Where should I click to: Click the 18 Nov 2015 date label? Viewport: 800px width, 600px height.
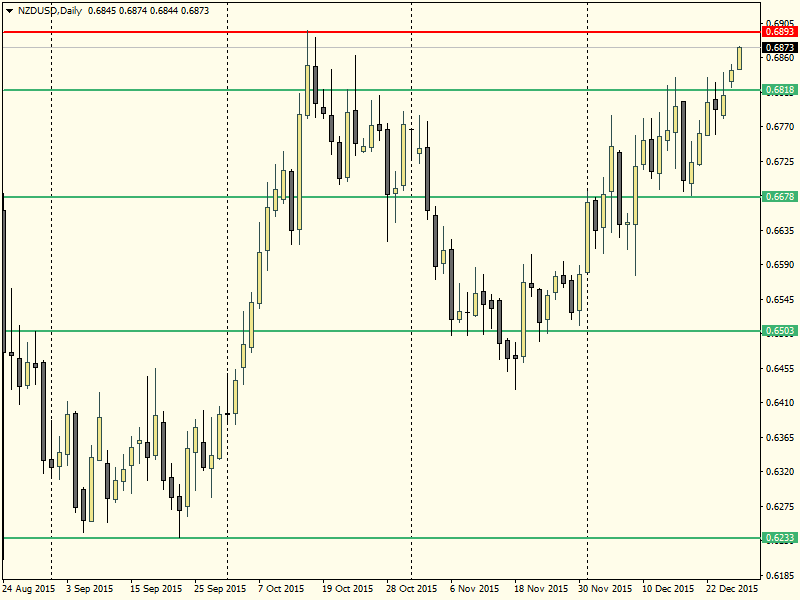540,588
